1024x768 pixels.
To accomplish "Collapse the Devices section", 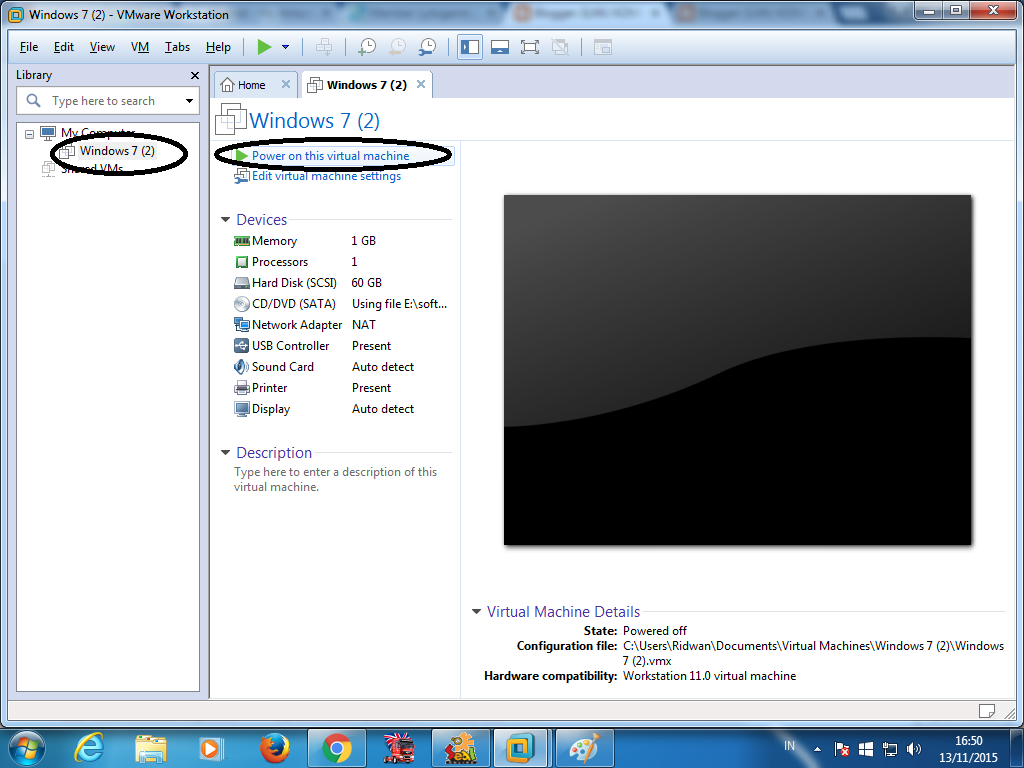I will pos(225,219).
